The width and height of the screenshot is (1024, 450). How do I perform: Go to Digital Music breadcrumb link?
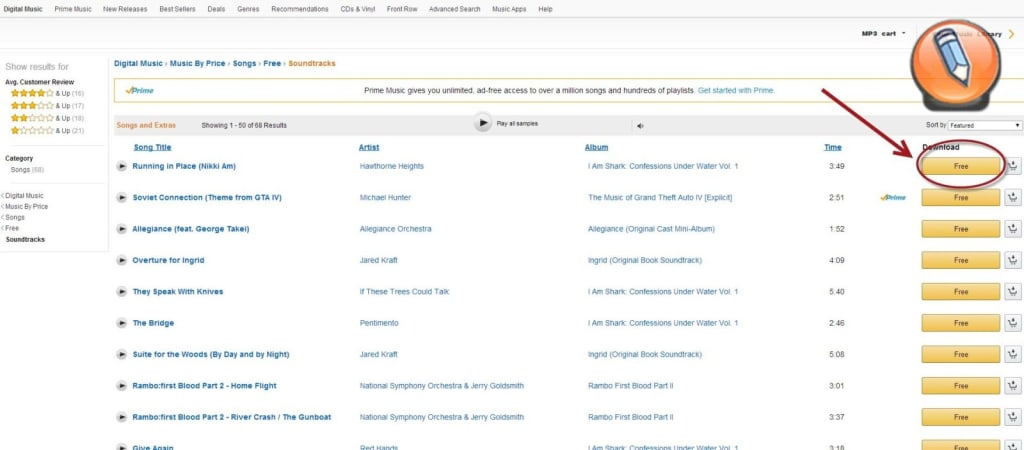tap(138, 63)
